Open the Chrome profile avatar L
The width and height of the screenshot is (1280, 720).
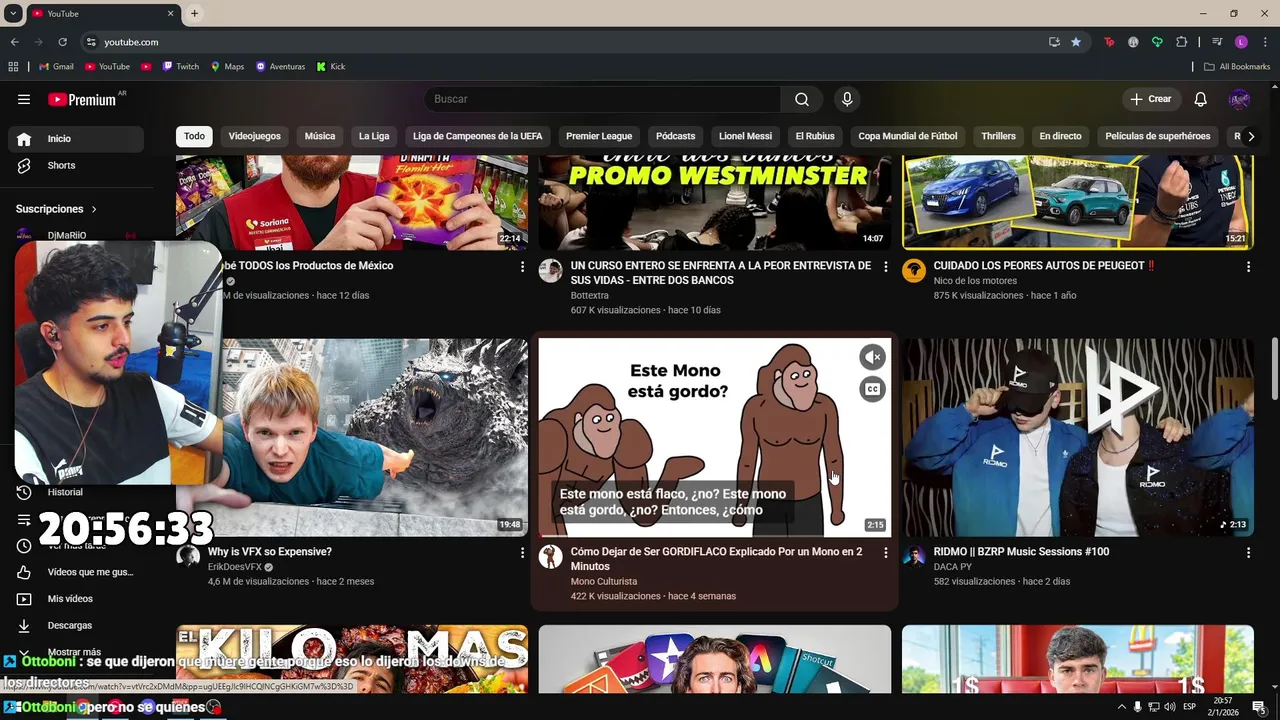[x=1241, y=42]
